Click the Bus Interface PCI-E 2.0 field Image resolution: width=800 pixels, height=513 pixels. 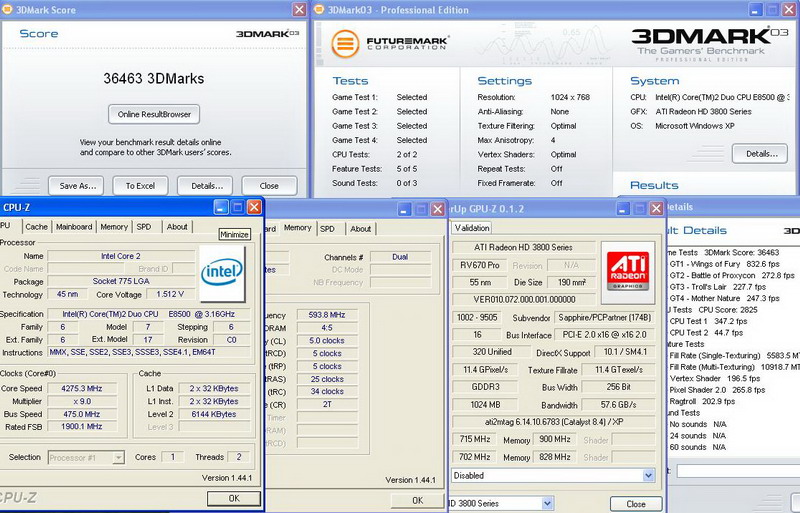pos(605,335)
